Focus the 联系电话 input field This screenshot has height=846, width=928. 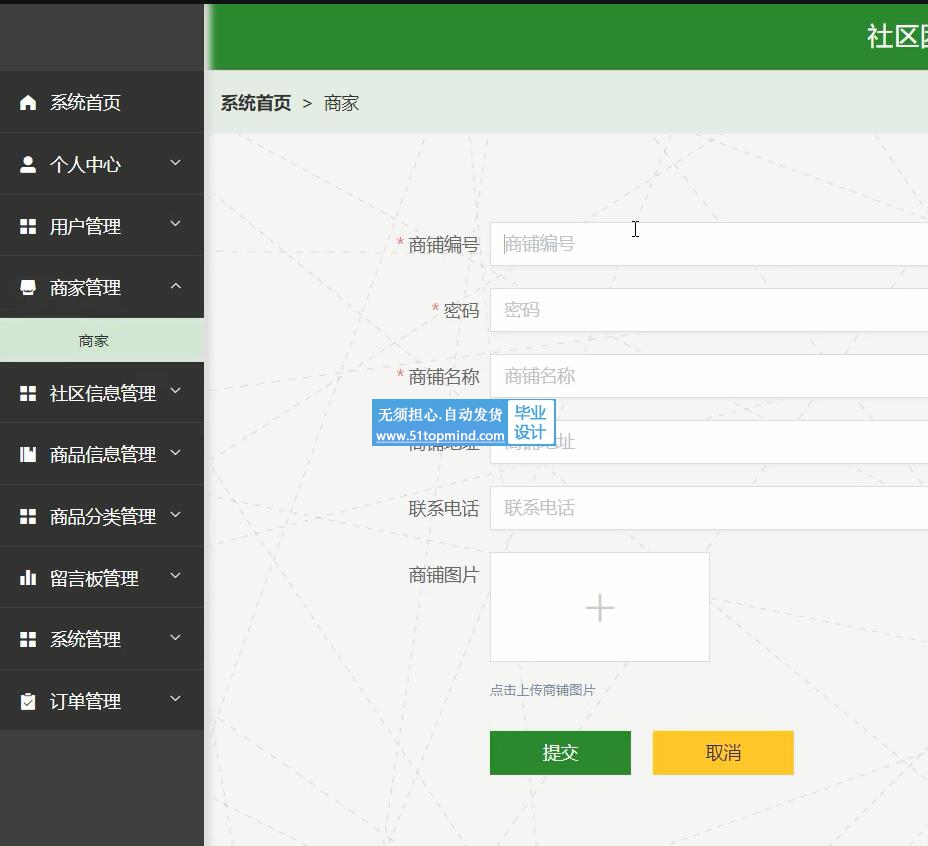(709, 508)
